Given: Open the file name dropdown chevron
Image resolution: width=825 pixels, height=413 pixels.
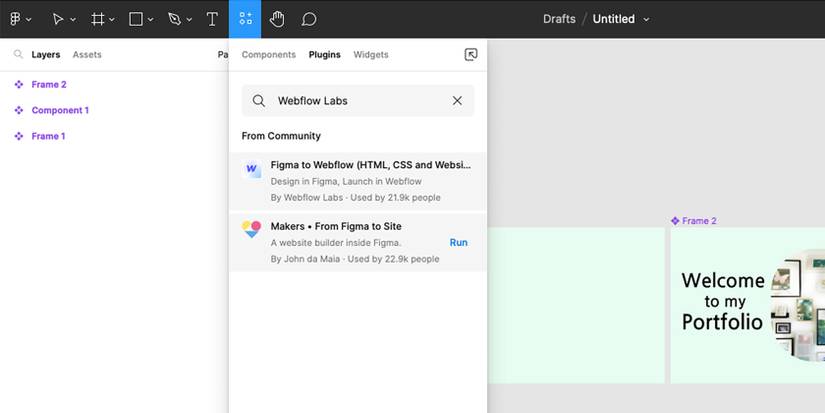Looking at the screenshot, I should (x=646, y=19).
